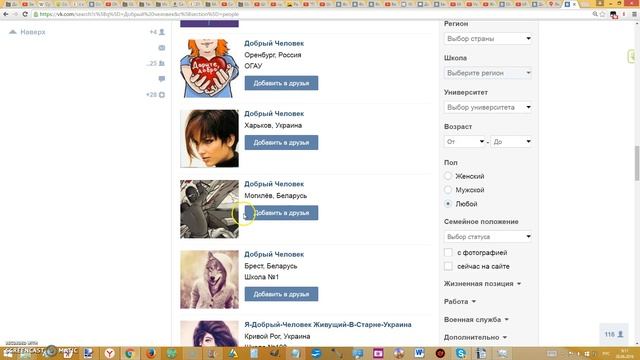The height and width of the screenshot is (360, 640).
Task: Select the Любой gender radio button
Action: 448,204
